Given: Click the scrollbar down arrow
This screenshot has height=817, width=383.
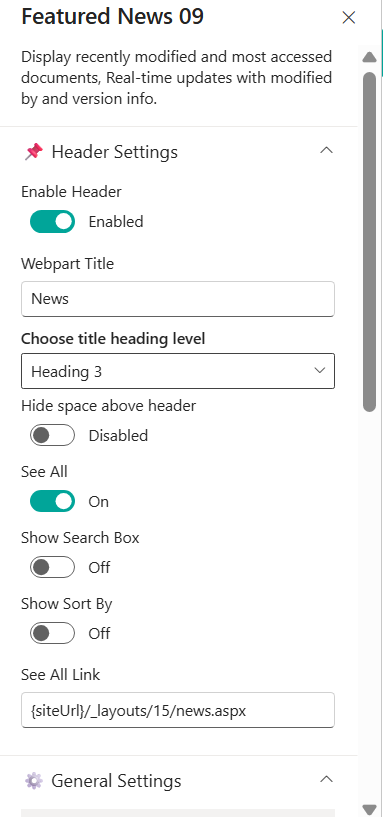Looking at the screenshot, I should [369, 810].
